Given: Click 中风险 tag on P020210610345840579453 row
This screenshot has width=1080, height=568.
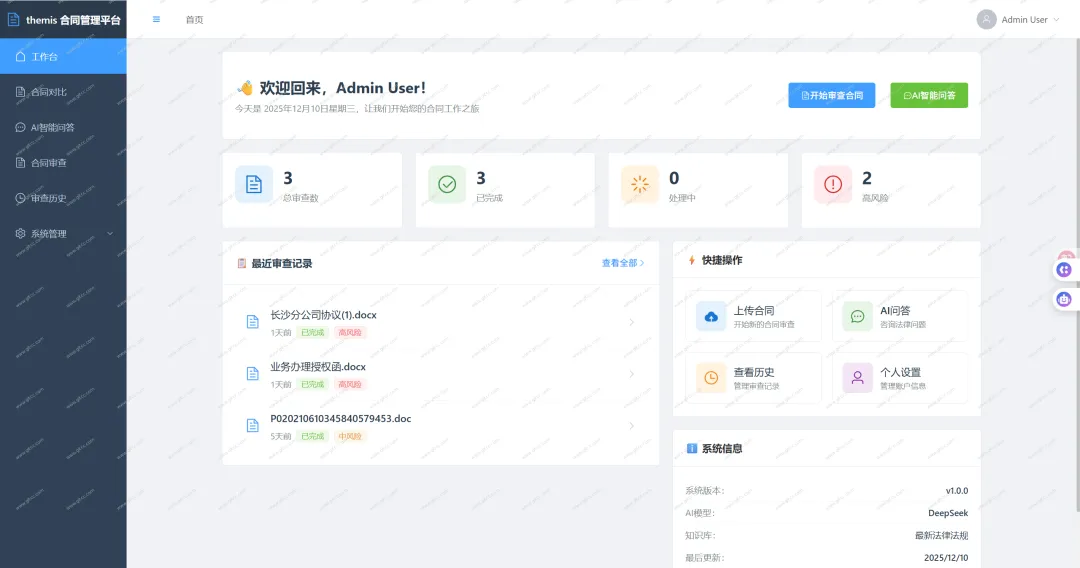Looking at the screenshot, I should [350, 436].
